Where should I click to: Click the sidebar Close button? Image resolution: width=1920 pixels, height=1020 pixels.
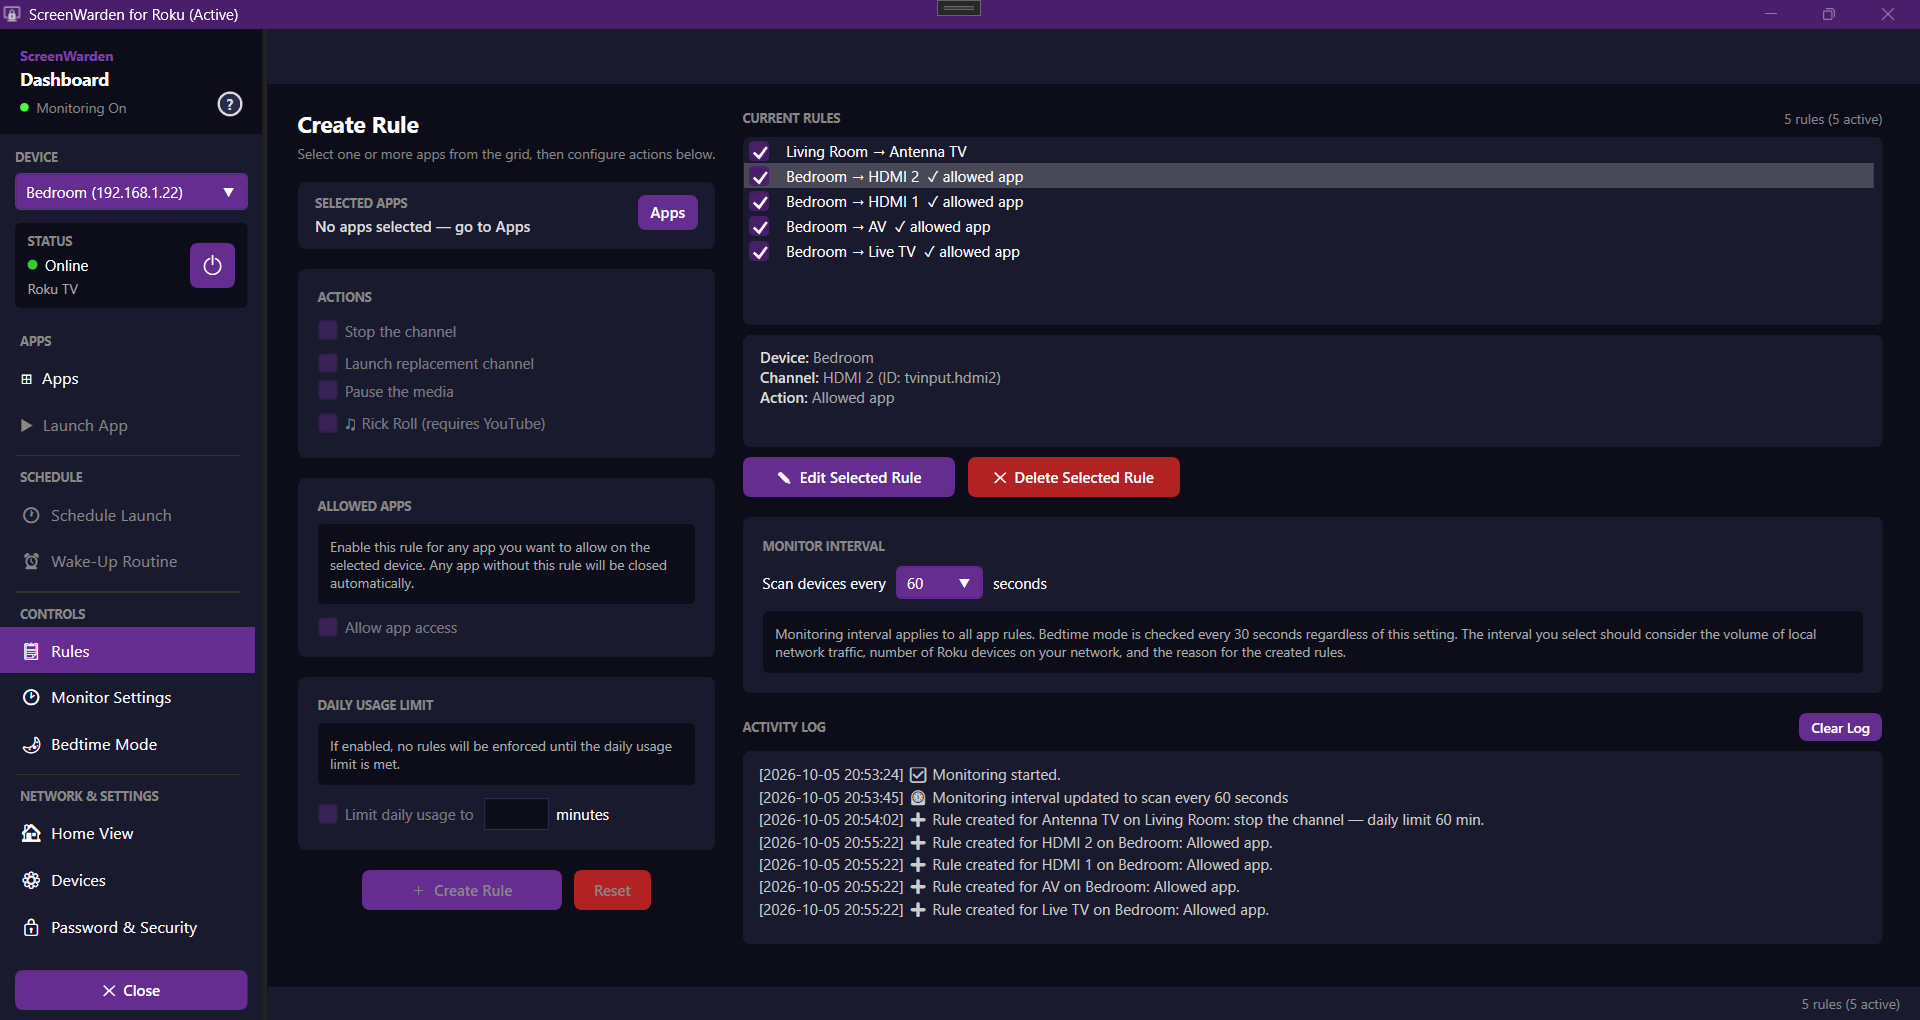[131, 990]
